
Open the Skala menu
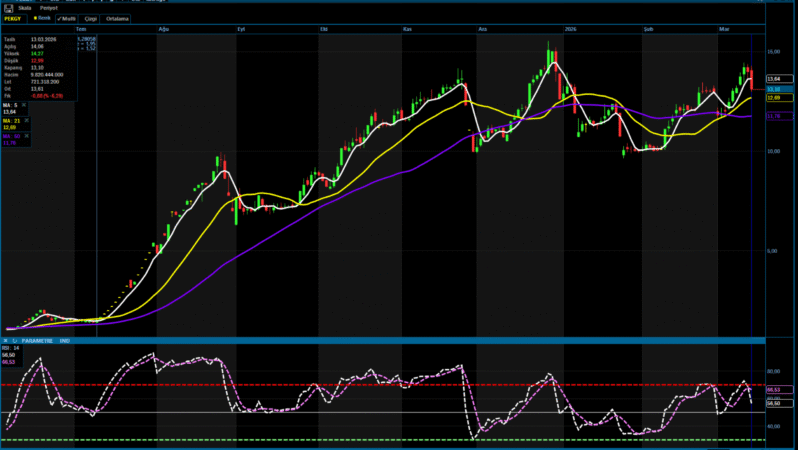(x=25, y=7)
